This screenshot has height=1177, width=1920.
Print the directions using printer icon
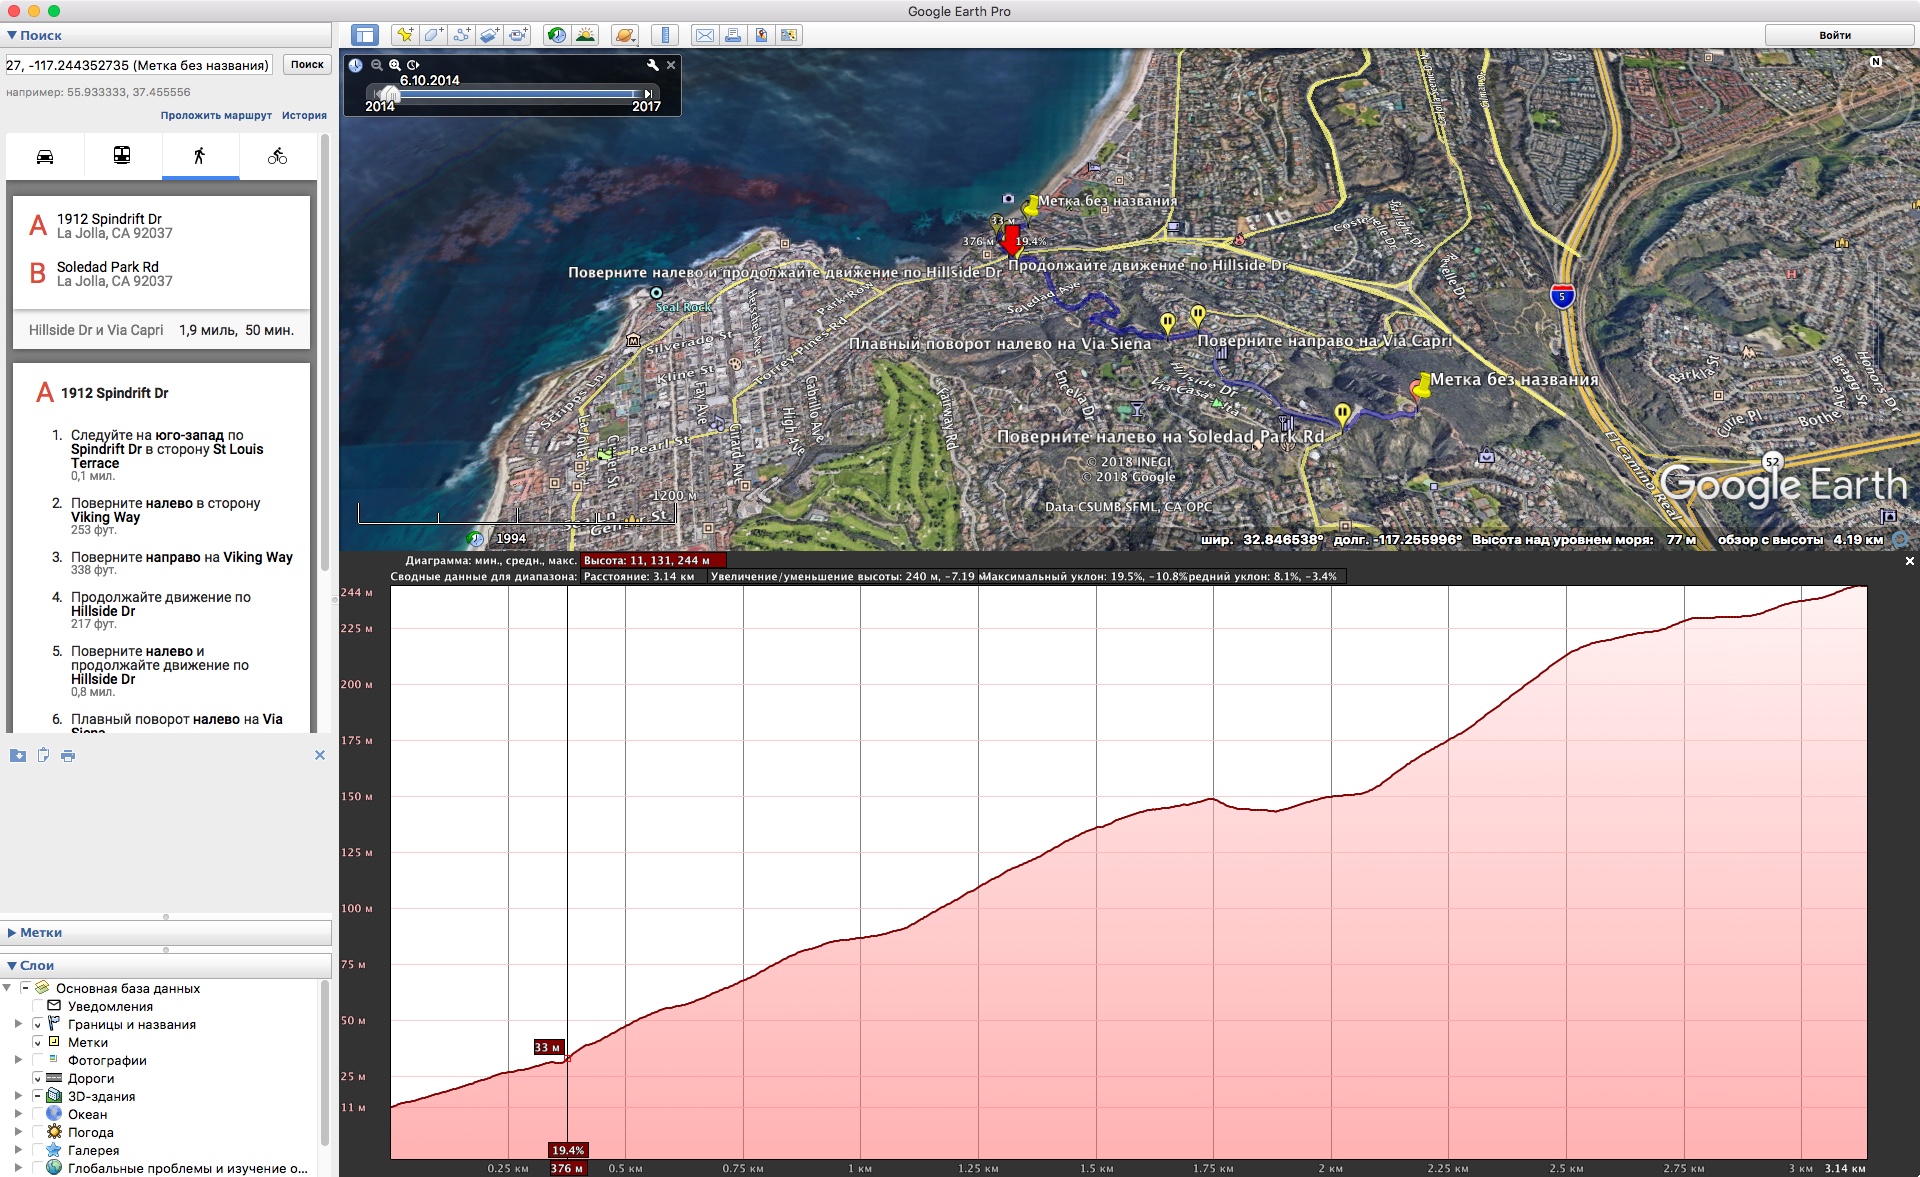(68, 755)
